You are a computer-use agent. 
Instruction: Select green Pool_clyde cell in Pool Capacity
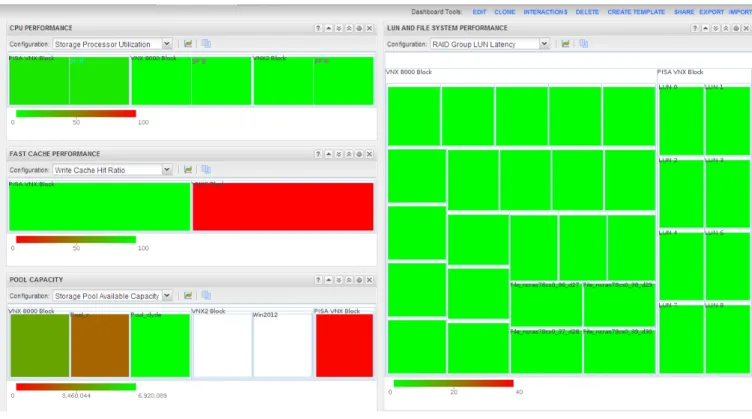pyautogui.click(x=160, y=345)
